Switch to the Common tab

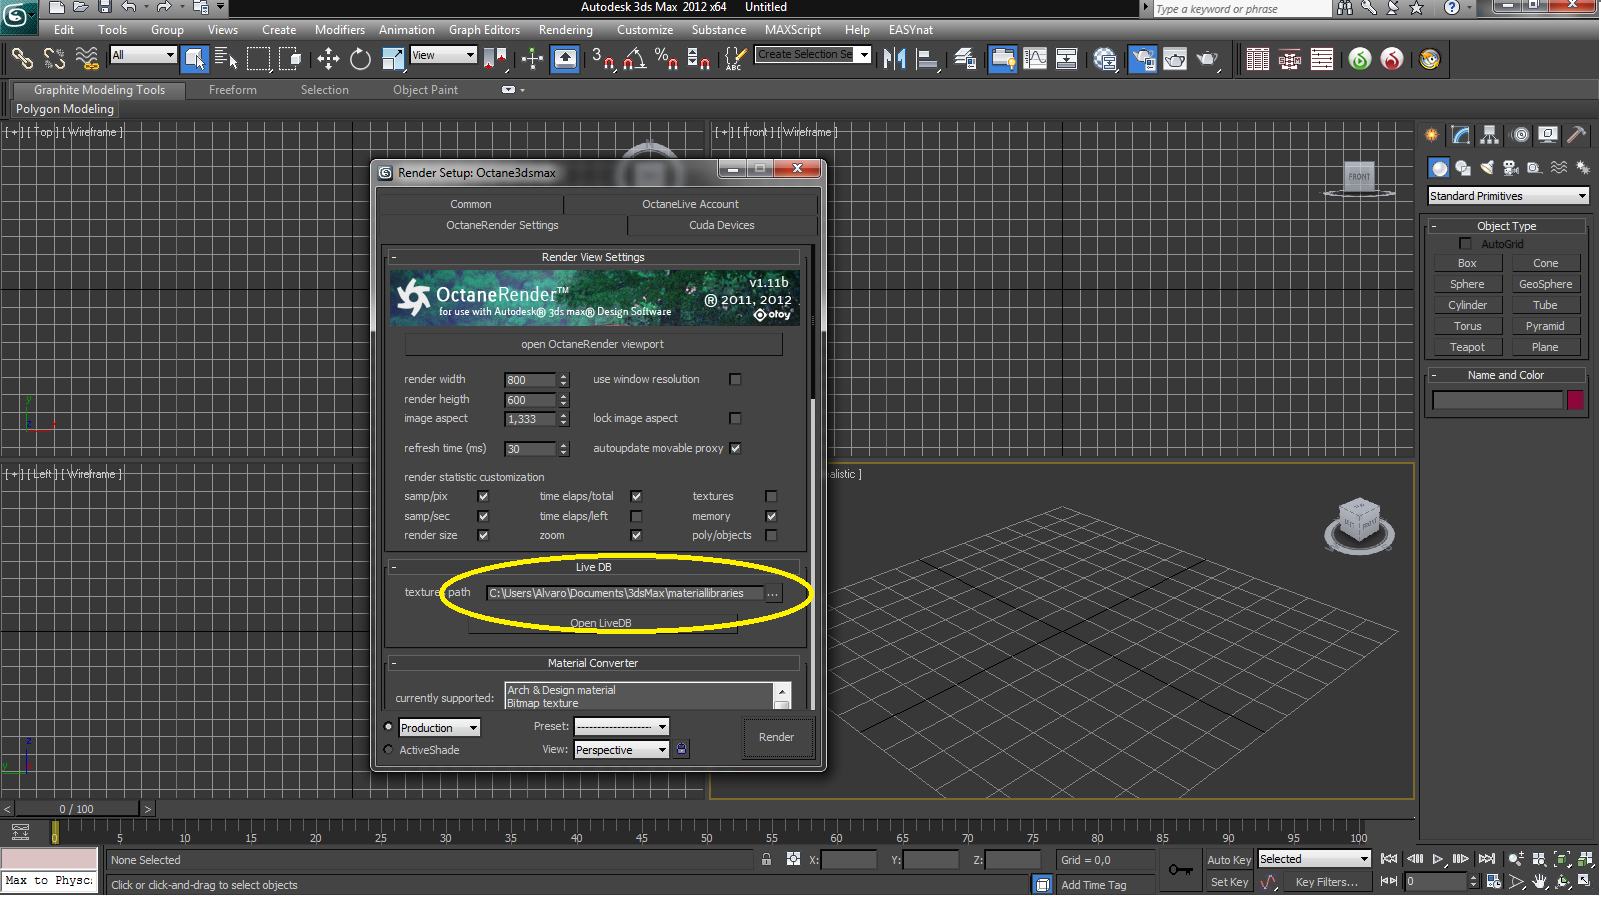(470, 204)
